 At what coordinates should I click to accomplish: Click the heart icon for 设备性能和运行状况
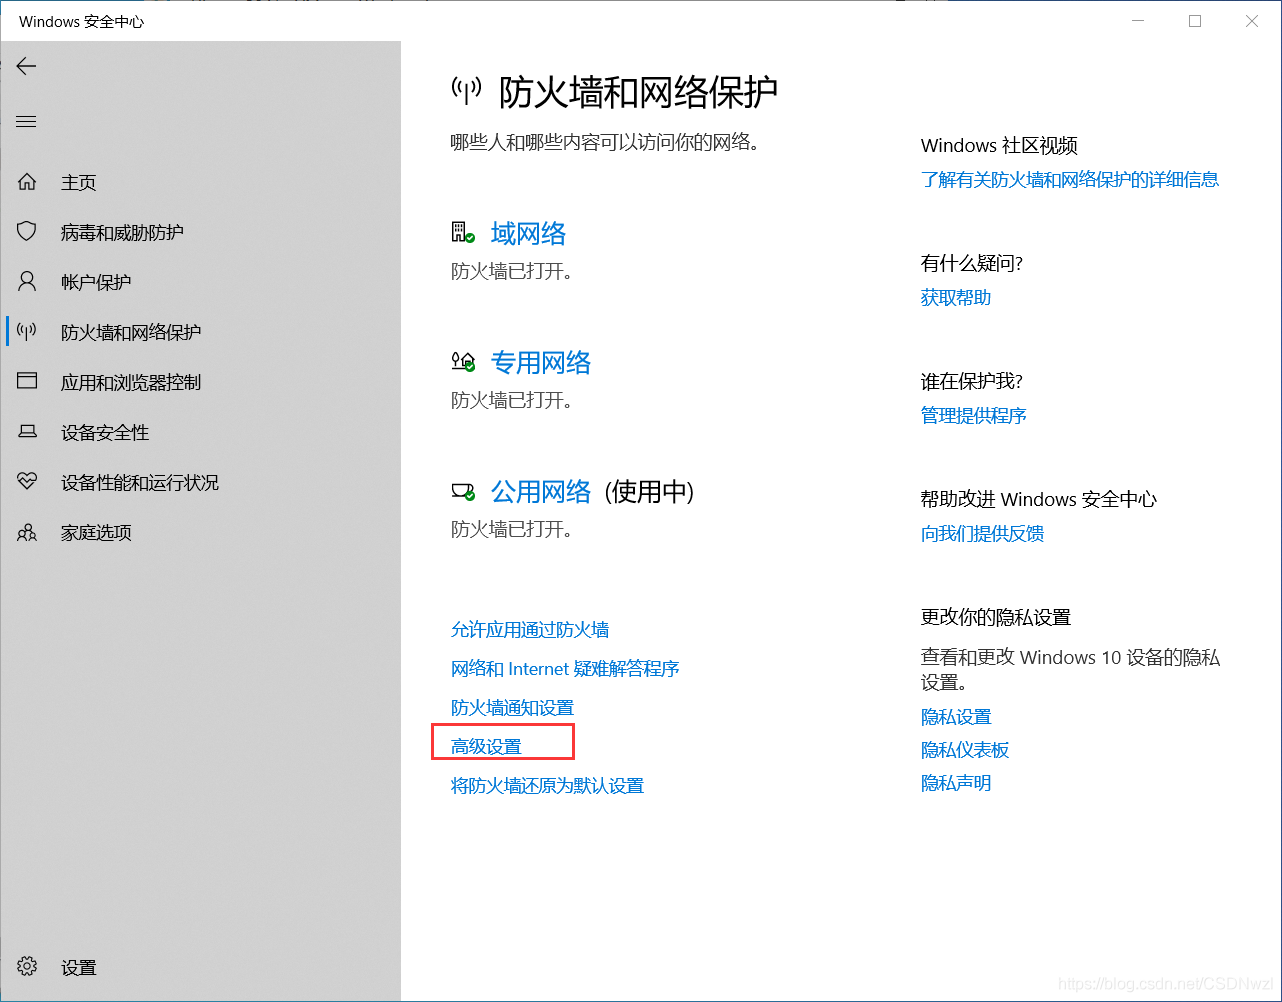27,482
